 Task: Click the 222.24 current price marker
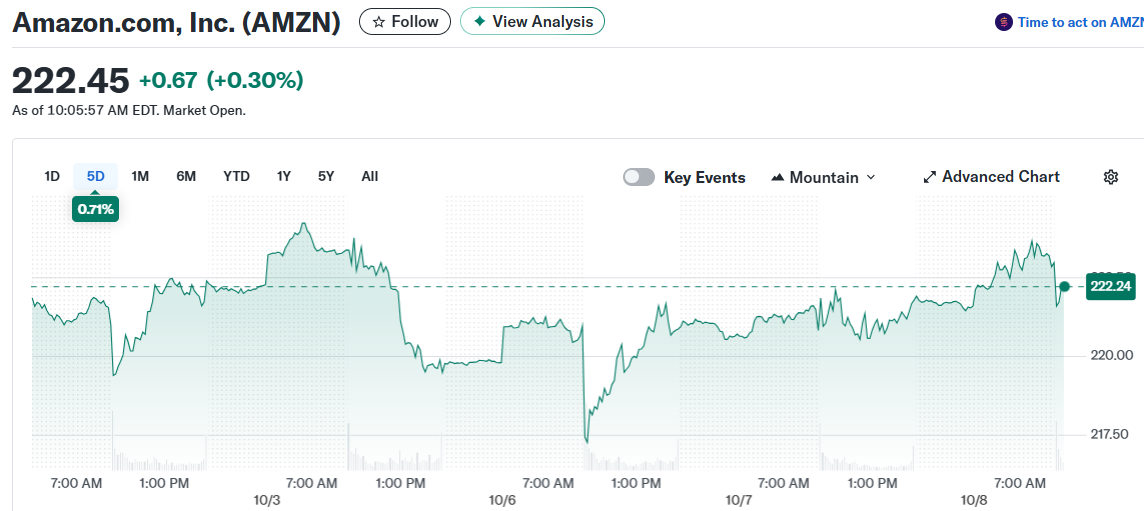tap(1111, 287)
